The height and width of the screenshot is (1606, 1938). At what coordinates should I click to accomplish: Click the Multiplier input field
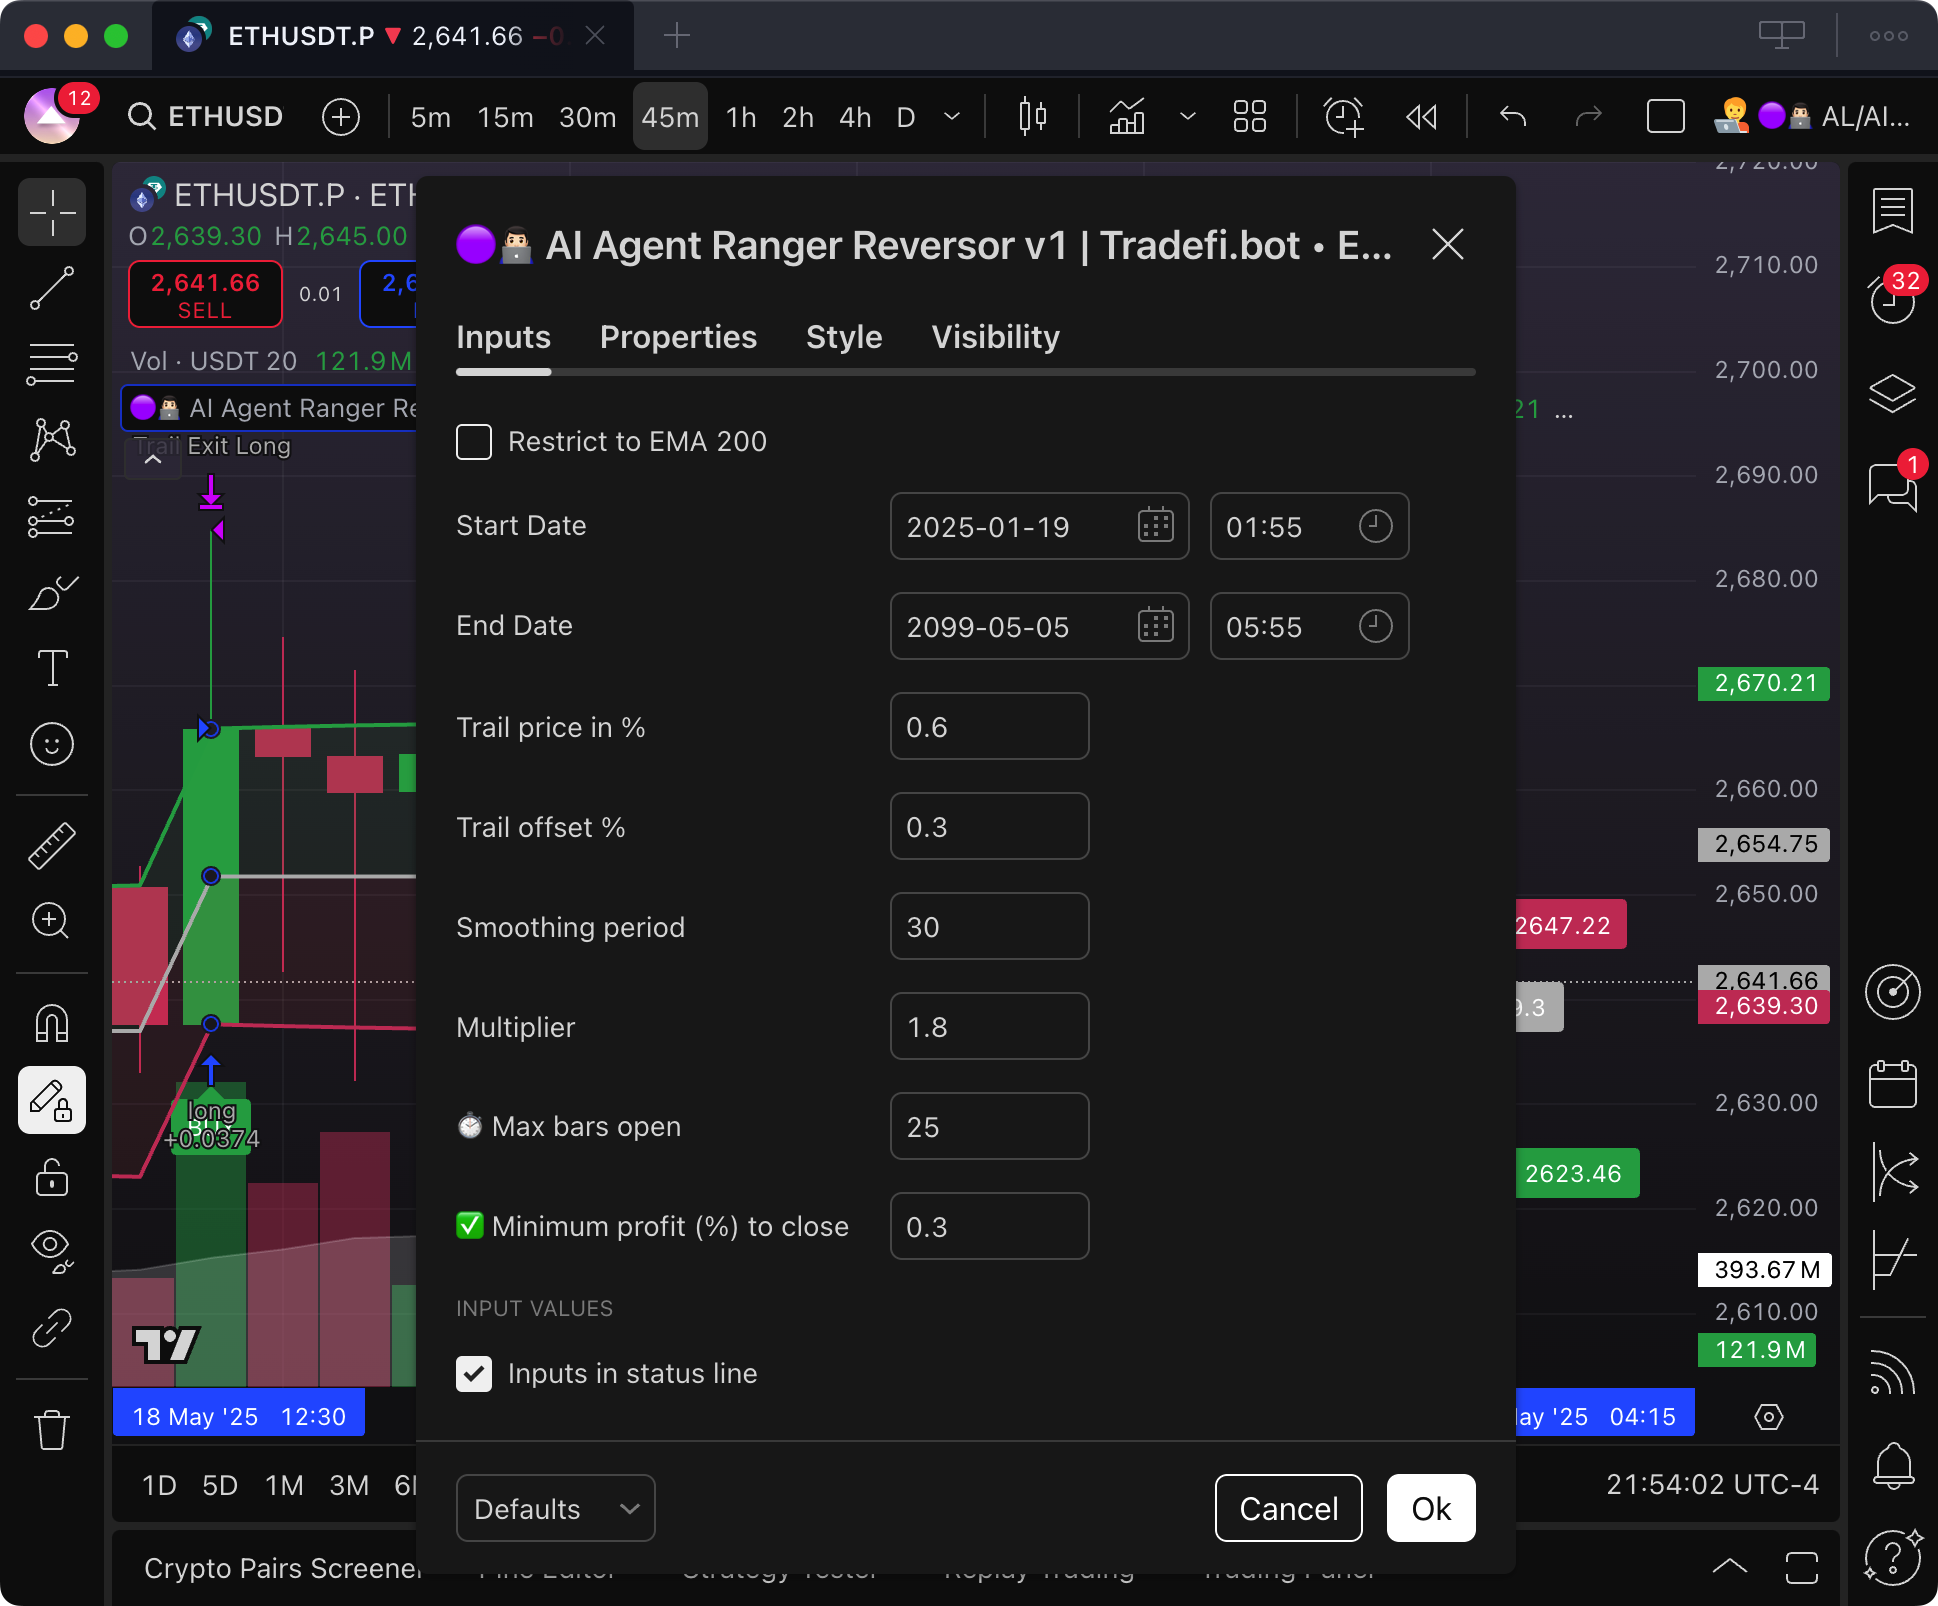coord(988,1026)
